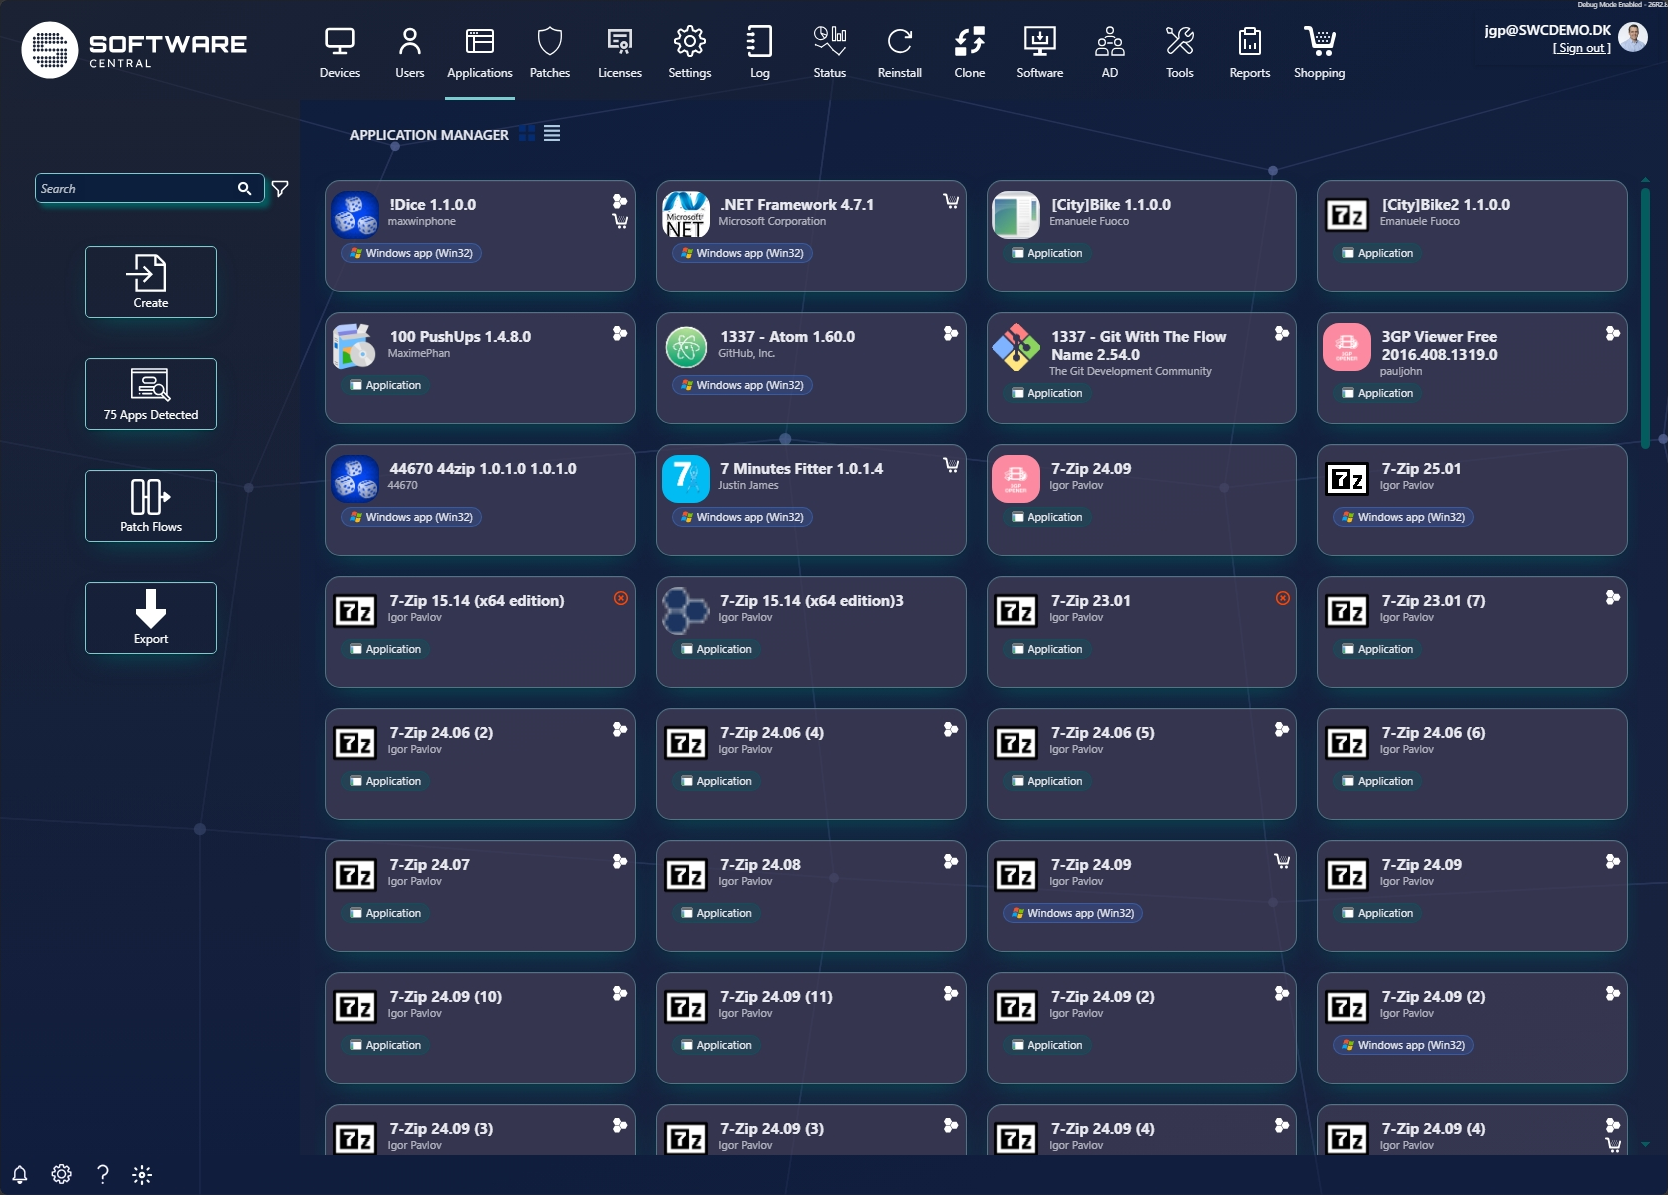Open 75 Apps Detected
The image size is (1668, 1195).
click(x=151, y=394)
